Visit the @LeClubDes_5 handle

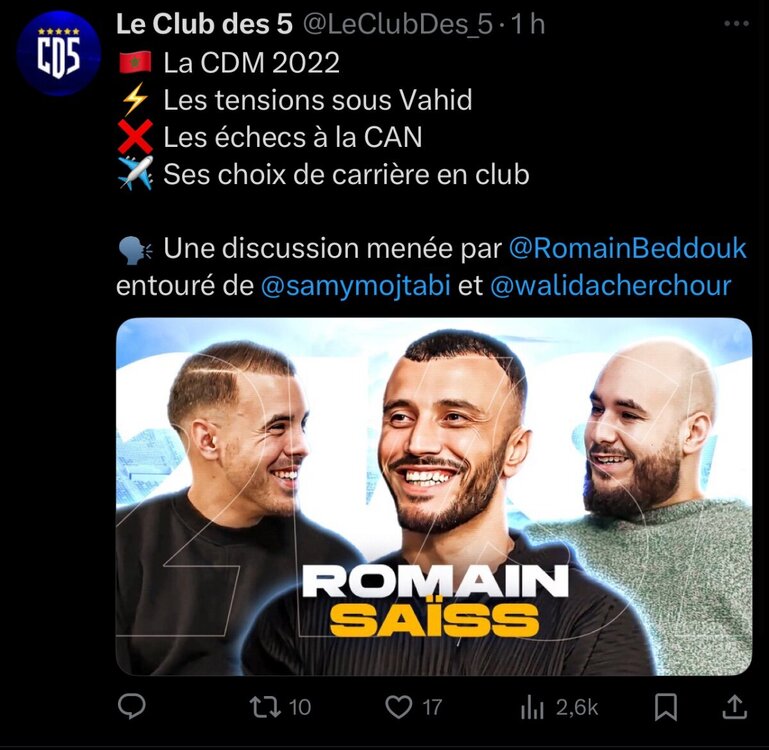click(397, 25)
